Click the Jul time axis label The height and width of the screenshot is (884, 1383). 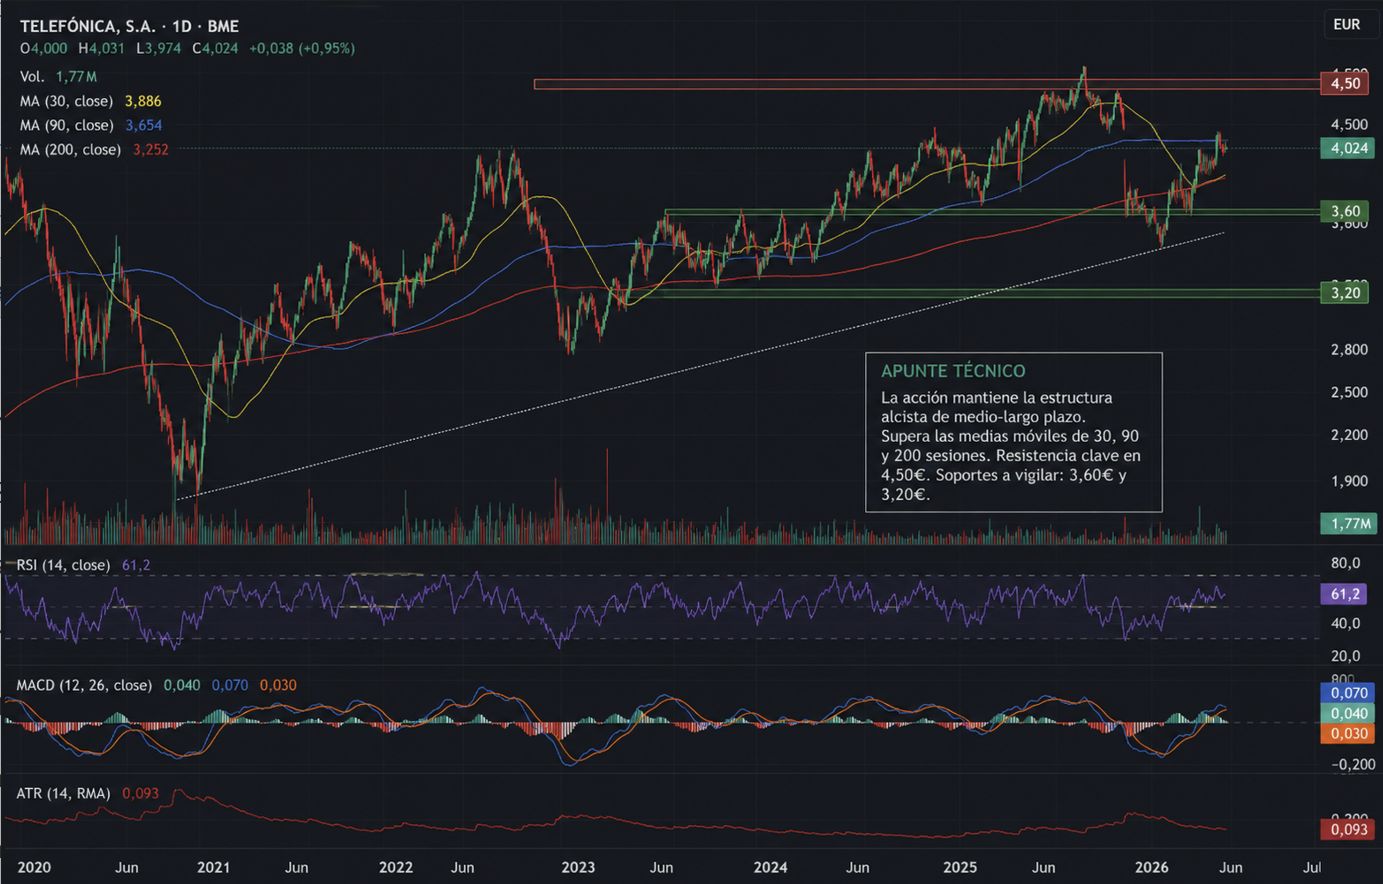pyautogui.click(x=1312, y=867)
